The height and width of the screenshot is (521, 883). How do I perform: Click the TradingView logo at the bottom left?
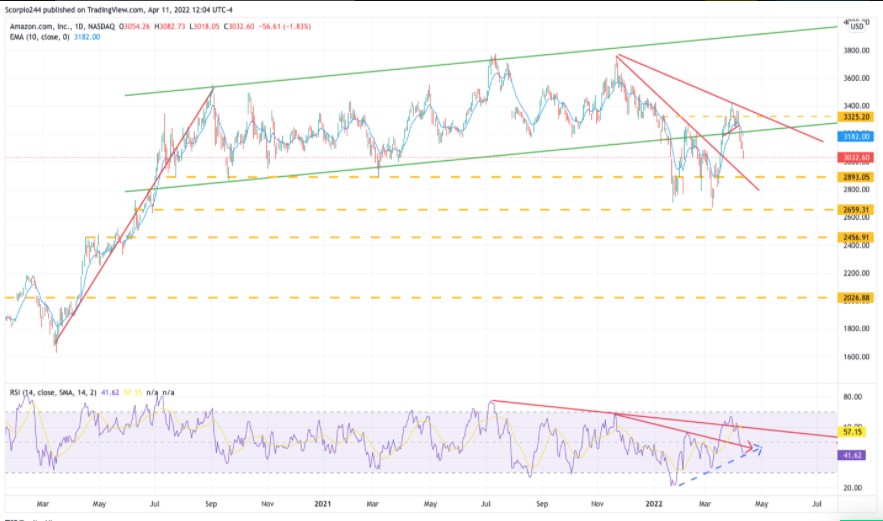[28, 518]
